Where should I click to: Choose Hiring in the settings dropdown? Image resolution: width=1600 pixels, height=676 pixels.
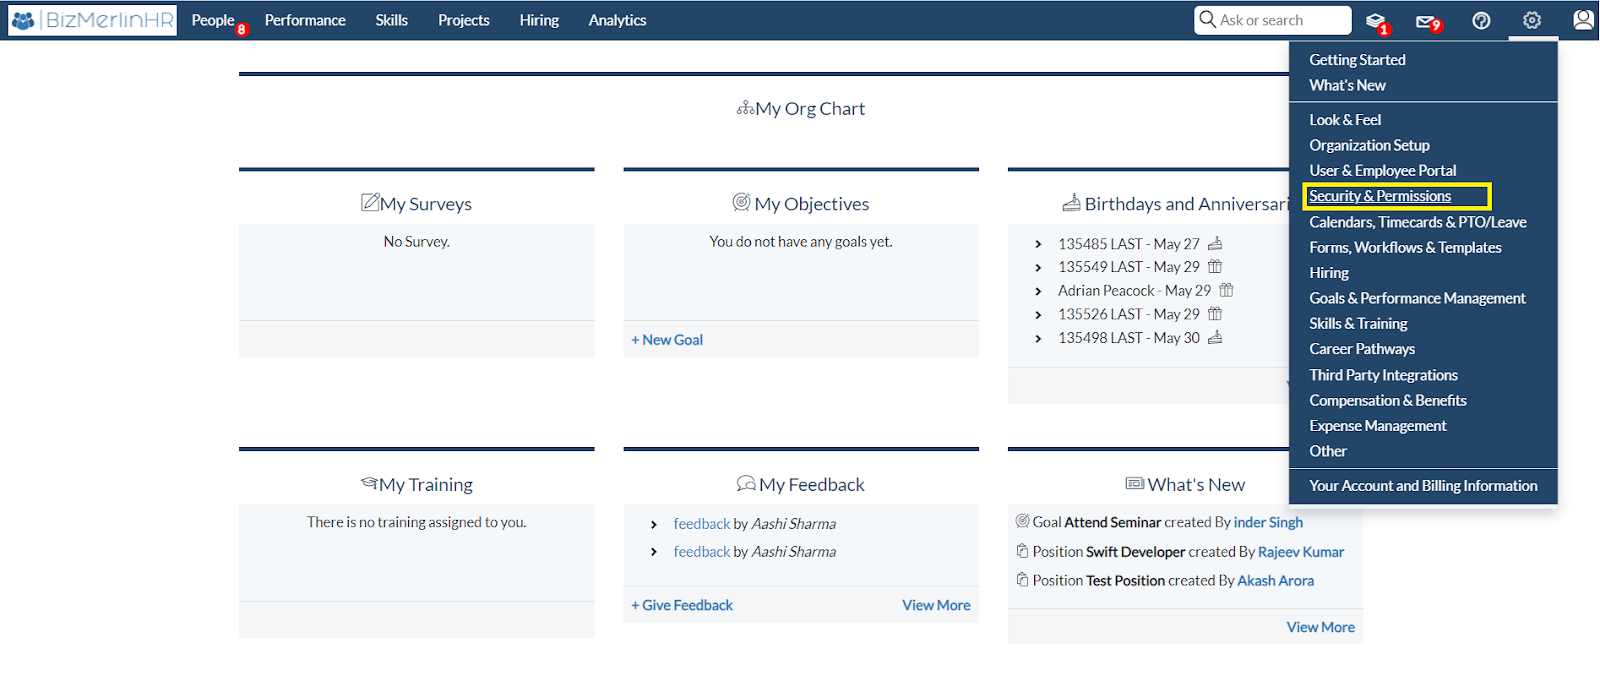(1329, 272)
